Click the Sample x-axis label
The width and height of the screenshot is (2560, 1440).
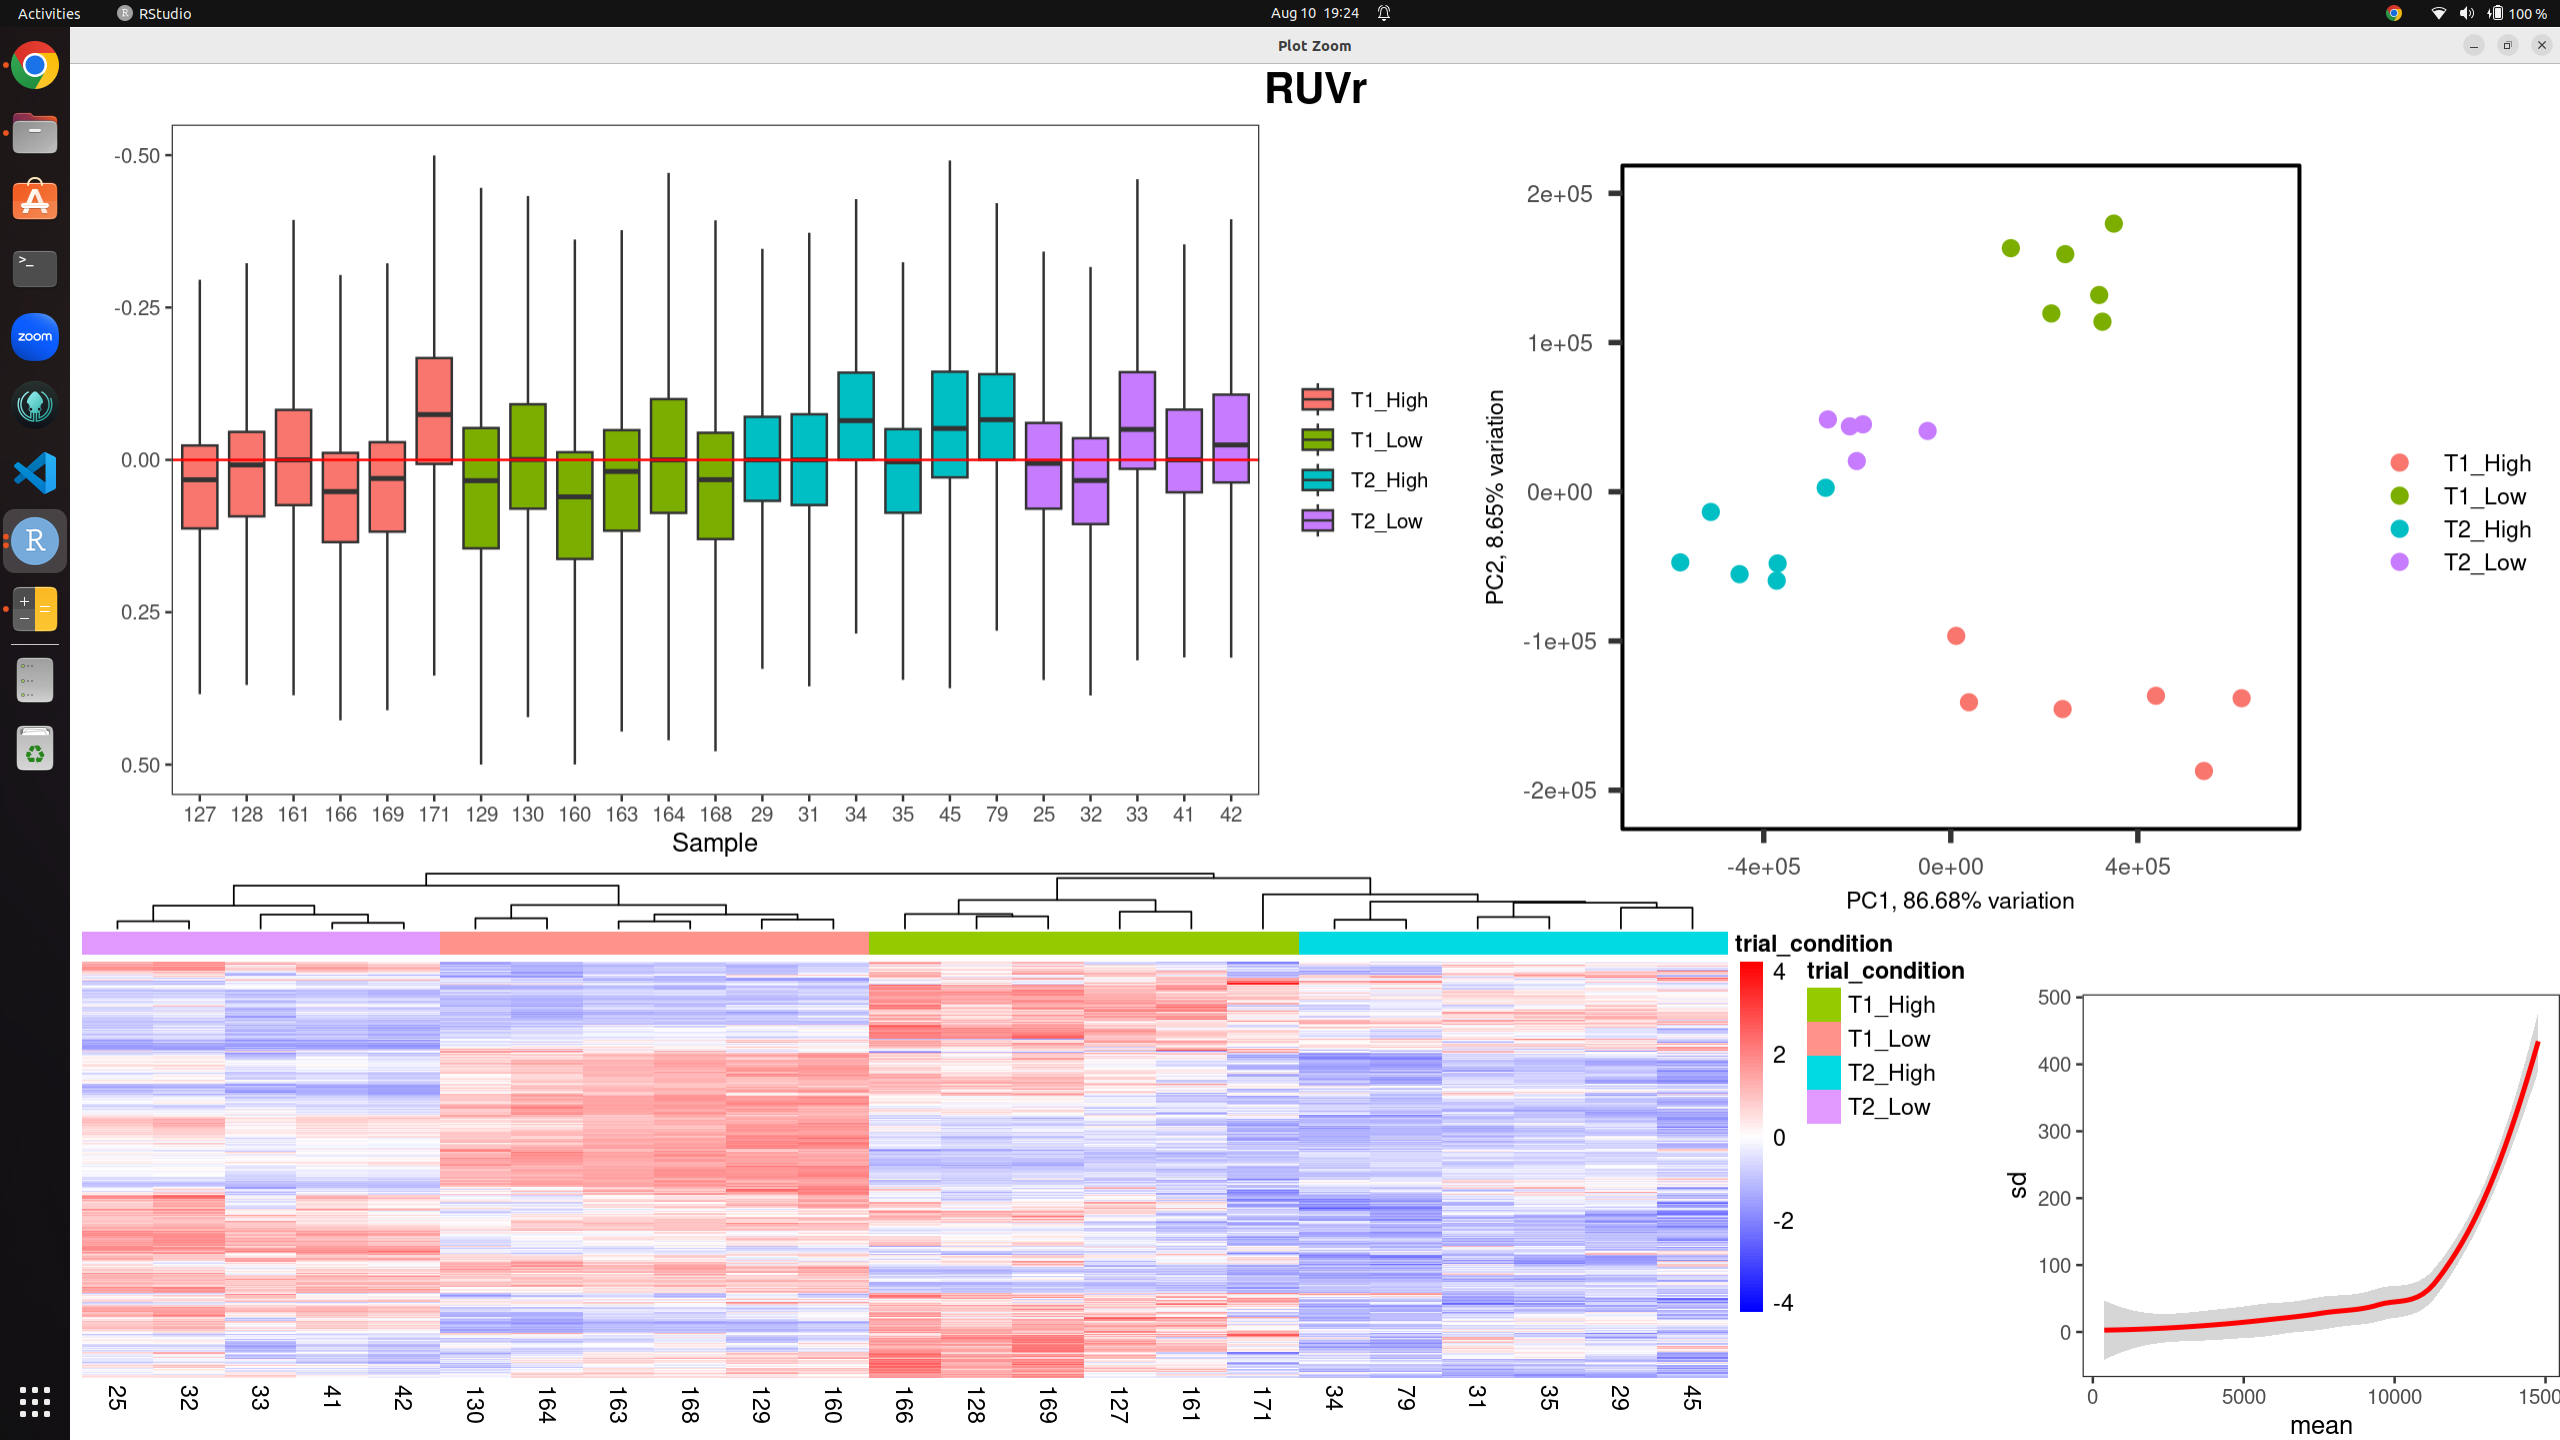click(714, 842)
